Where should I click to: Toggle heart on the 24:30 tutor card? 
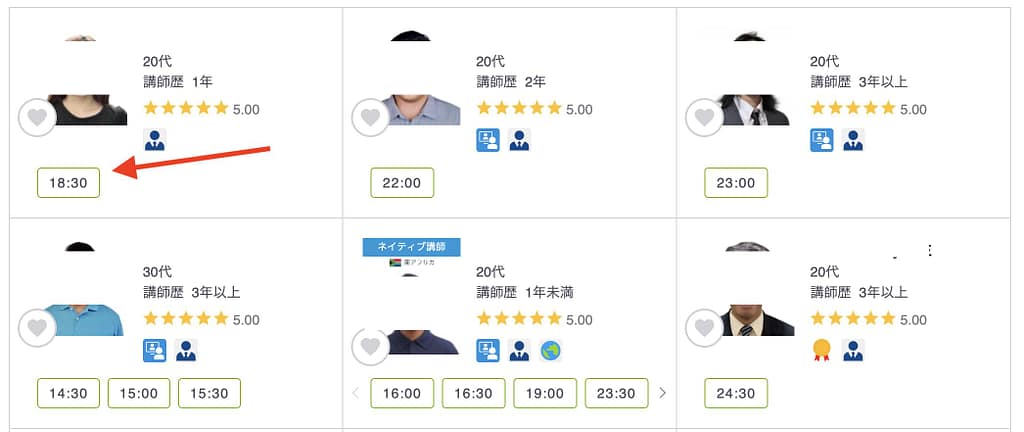pyautogui.click(x=704, y=328)
